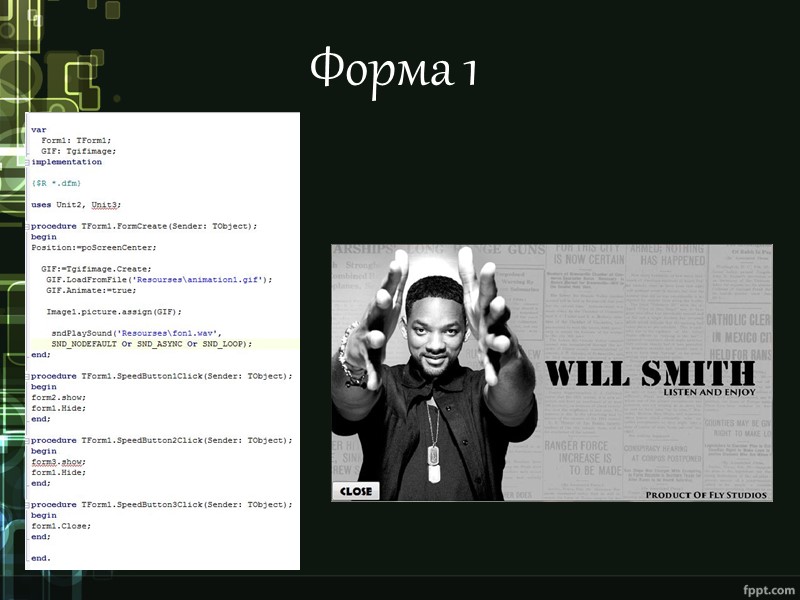Click the 'GIF: Tgifimage;' declaration line
This screenshot has width=800, height=600.
[79, 151]
